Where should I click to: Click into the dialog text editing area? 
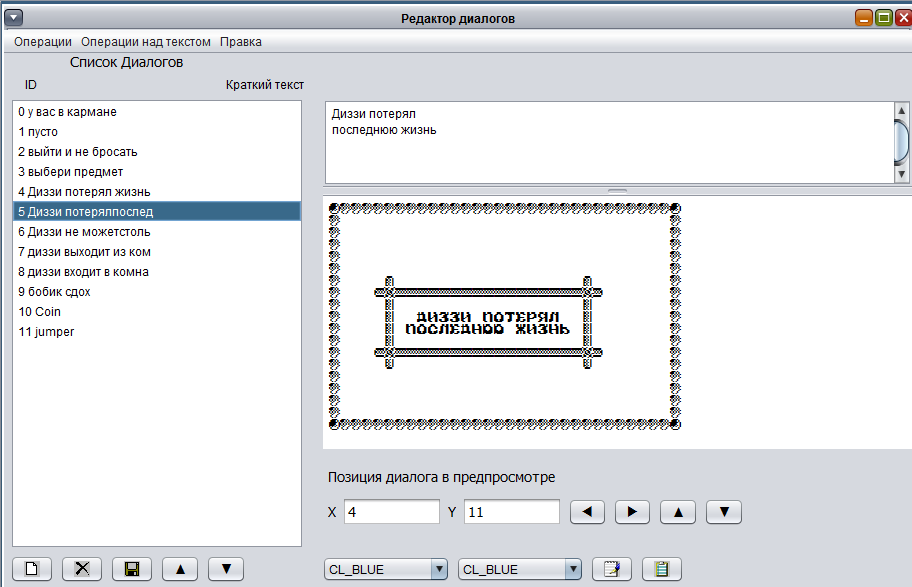click(x=609, y=143)
